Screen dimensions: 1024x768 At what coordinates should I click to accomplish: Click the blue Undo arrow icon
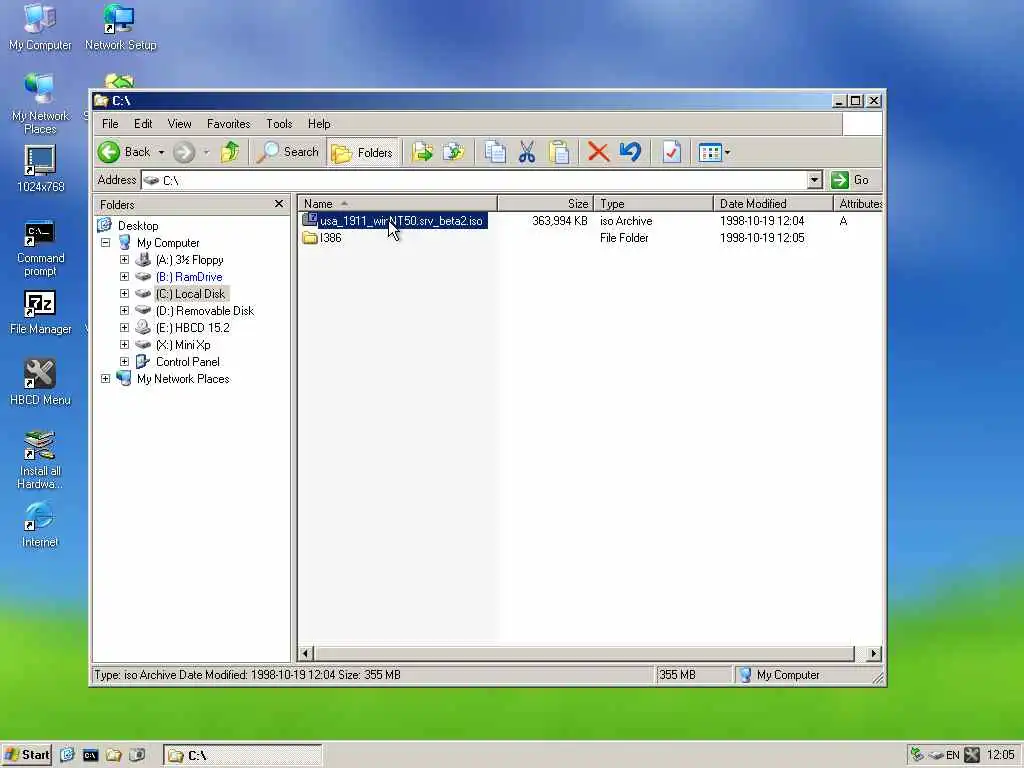(630, 152)
